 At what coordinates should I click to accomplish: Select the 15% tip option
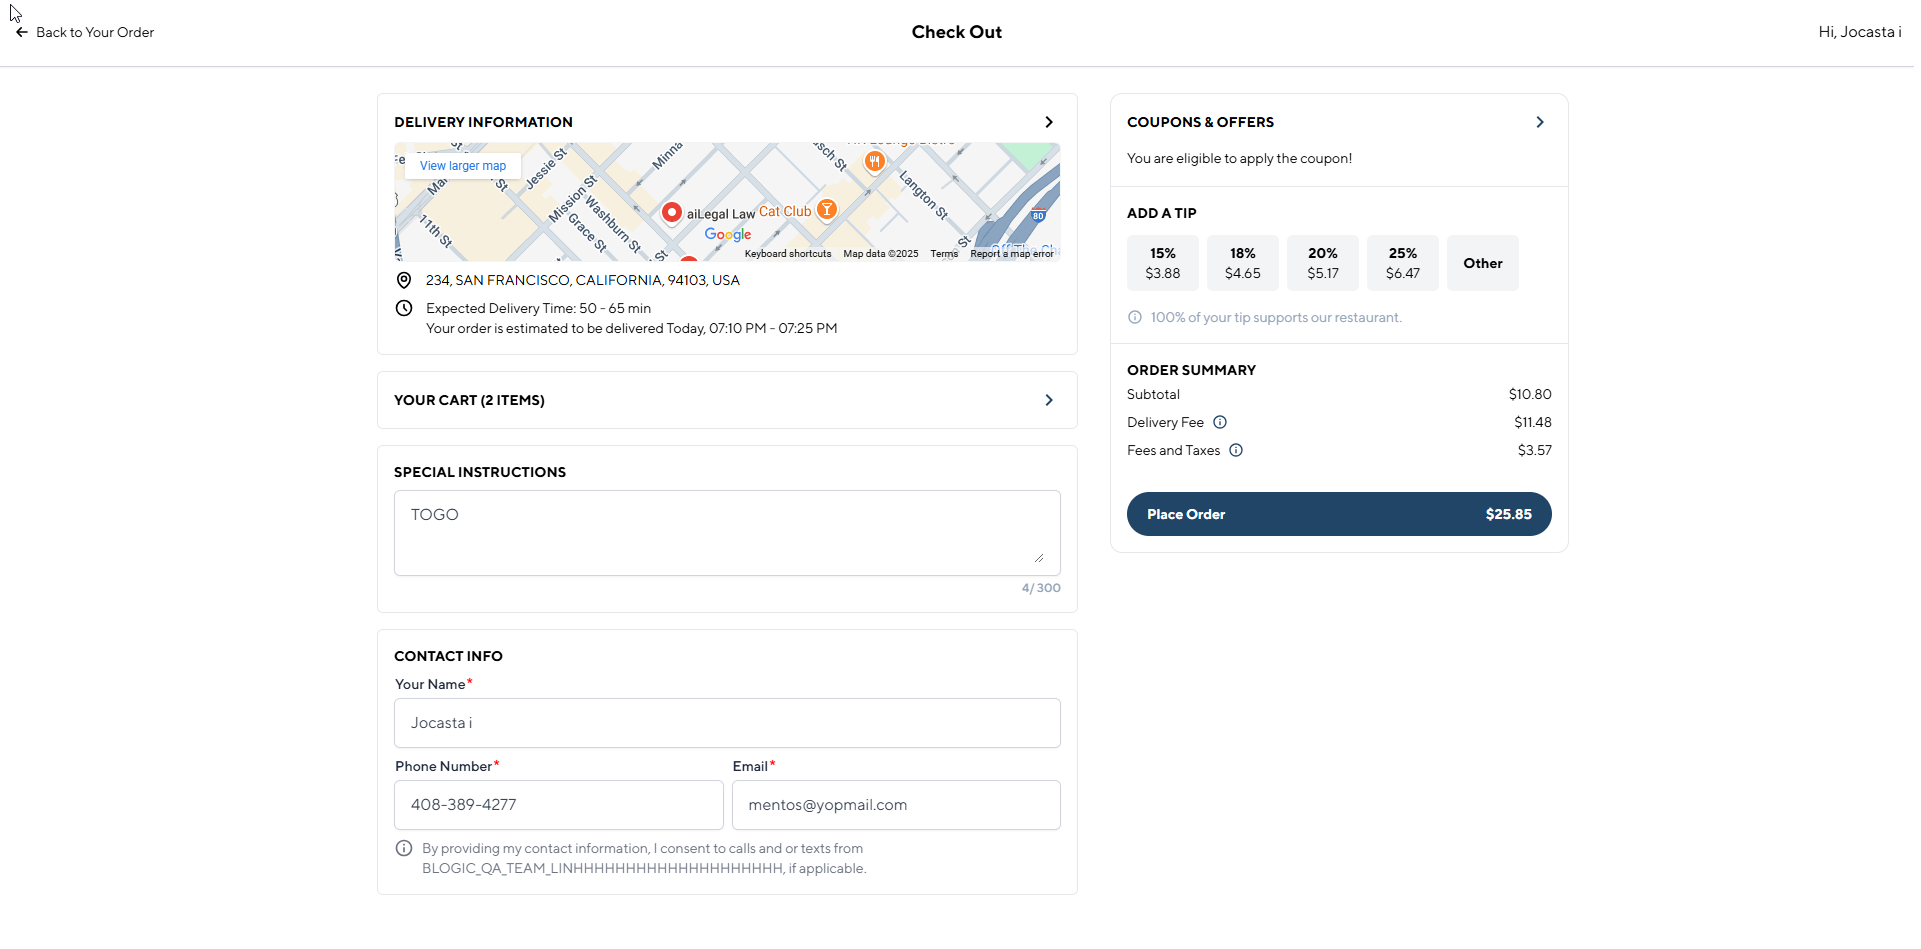click(1162, 263)
